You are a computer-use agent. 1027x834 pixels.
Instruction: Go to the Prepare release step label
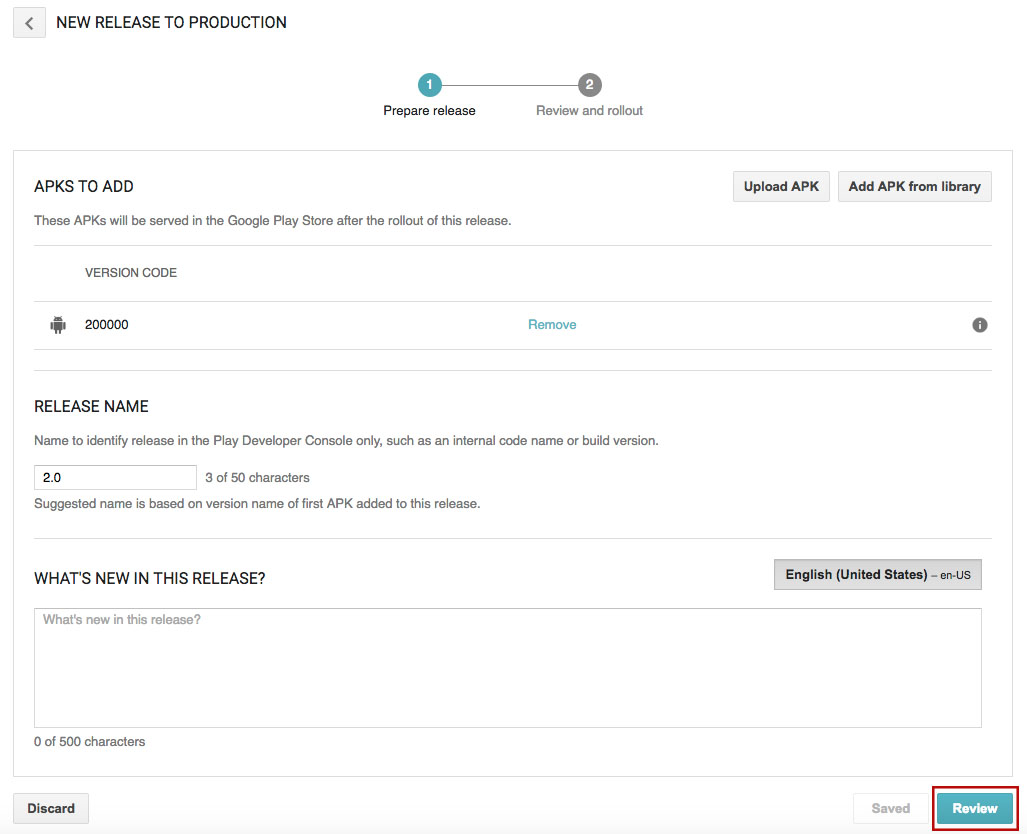click(429, 111)
